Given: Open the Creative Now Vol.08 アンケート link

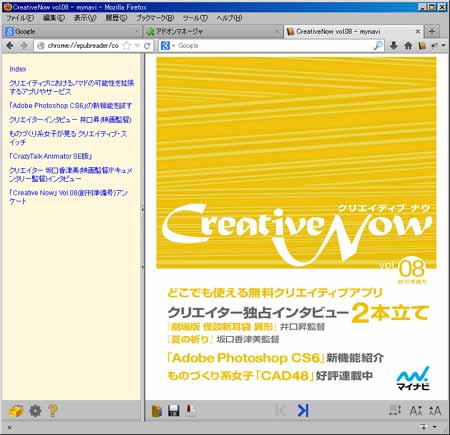Looking at the screenshot, I should pyautogui.click(x=68, y=197).
